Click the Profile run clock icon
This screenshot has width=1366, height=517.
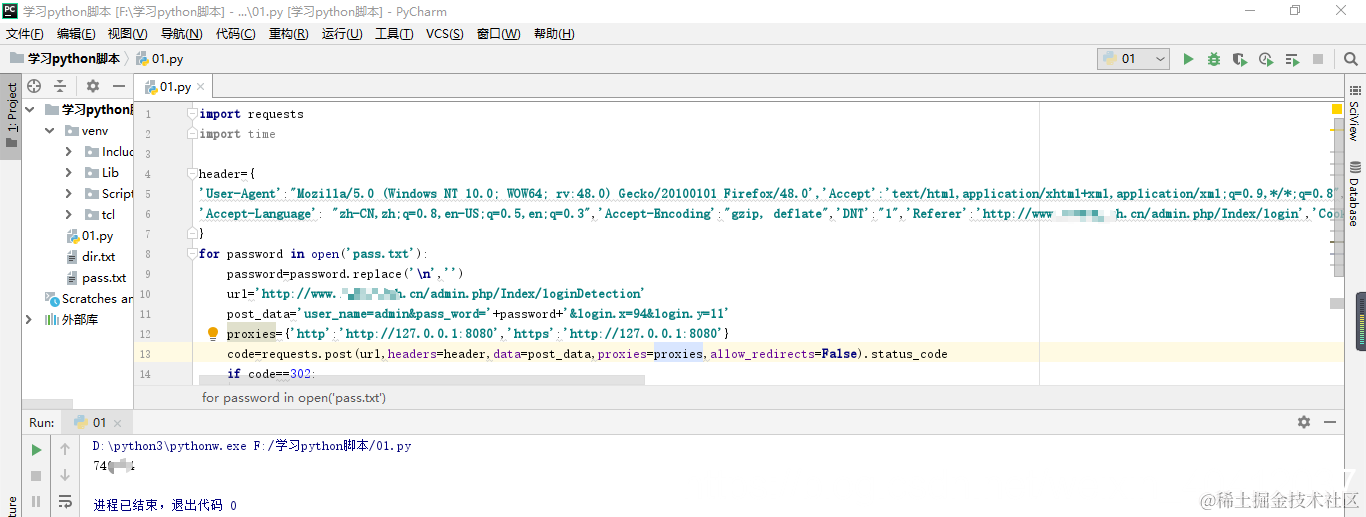coord(1266,59)
